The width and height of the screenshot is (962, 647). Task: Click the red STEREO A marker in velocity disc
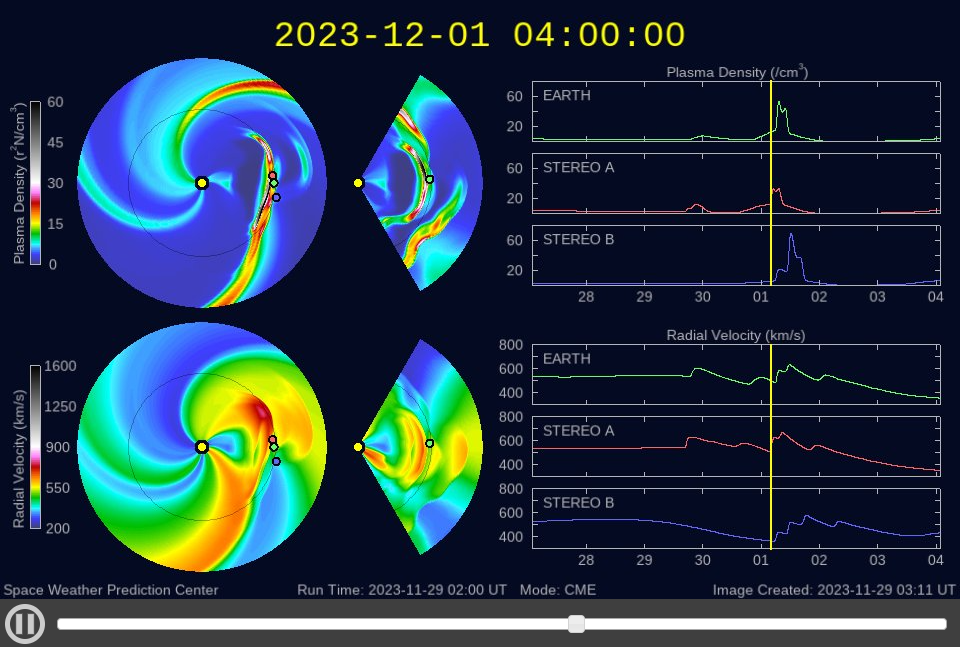pyautogui.click(x=272, y=440)
